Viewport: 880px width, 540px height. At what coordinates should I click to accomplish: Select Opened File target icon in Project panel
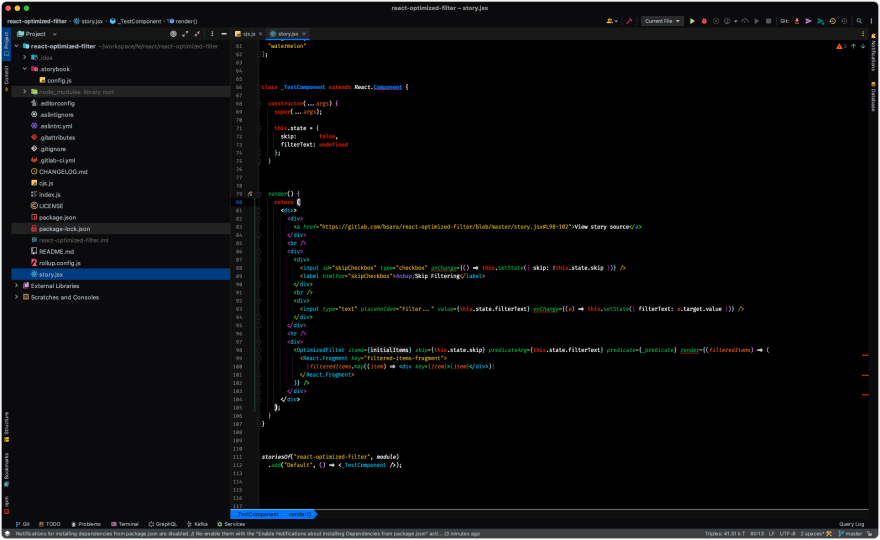click(x=173, y=34)
